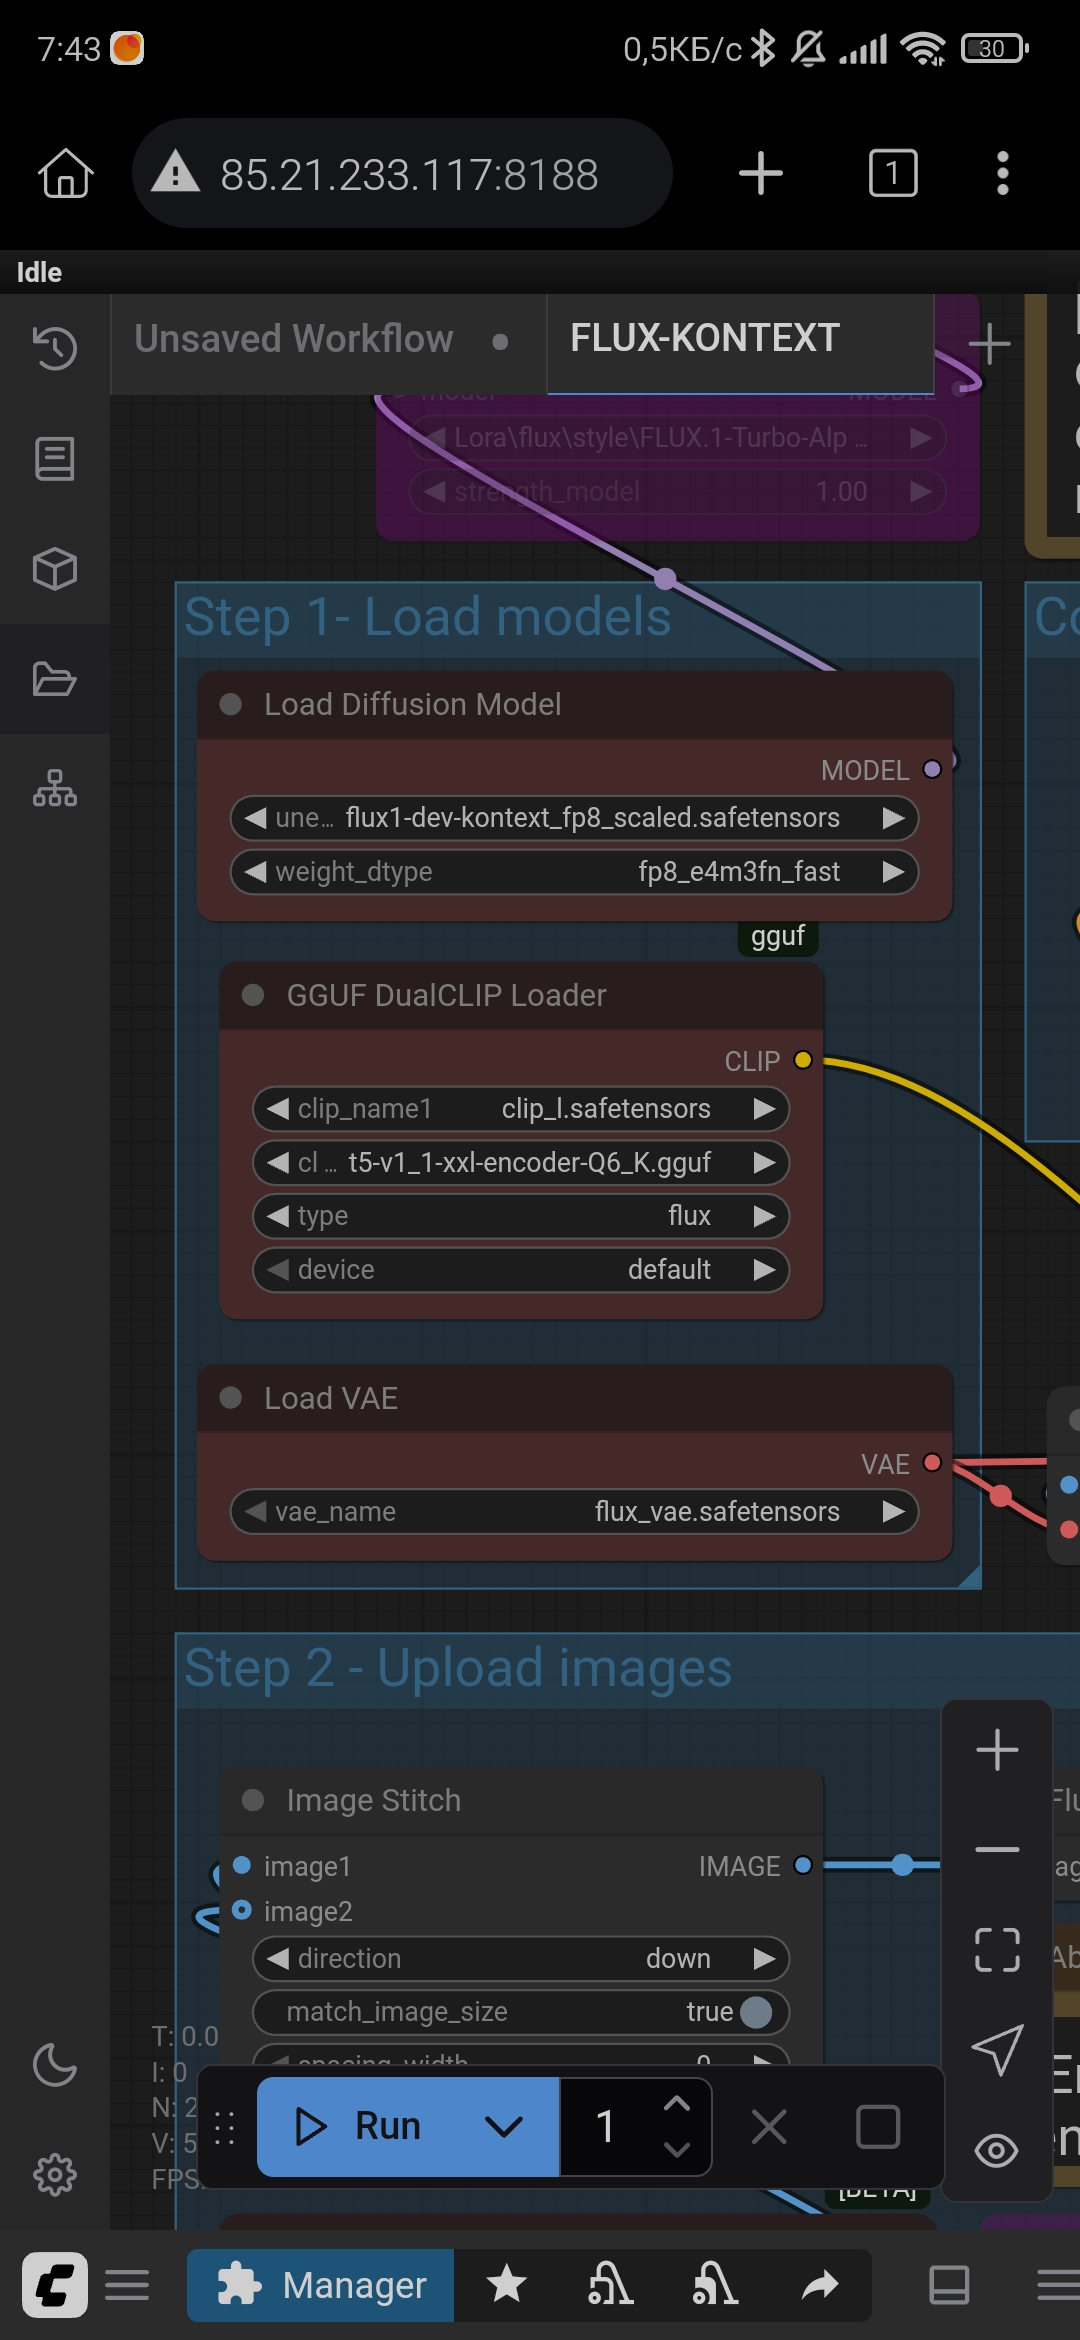Open clip_name1 selector
Image resolution: width=1080 pixels, height=2340 pixels.
(521, 1109)
